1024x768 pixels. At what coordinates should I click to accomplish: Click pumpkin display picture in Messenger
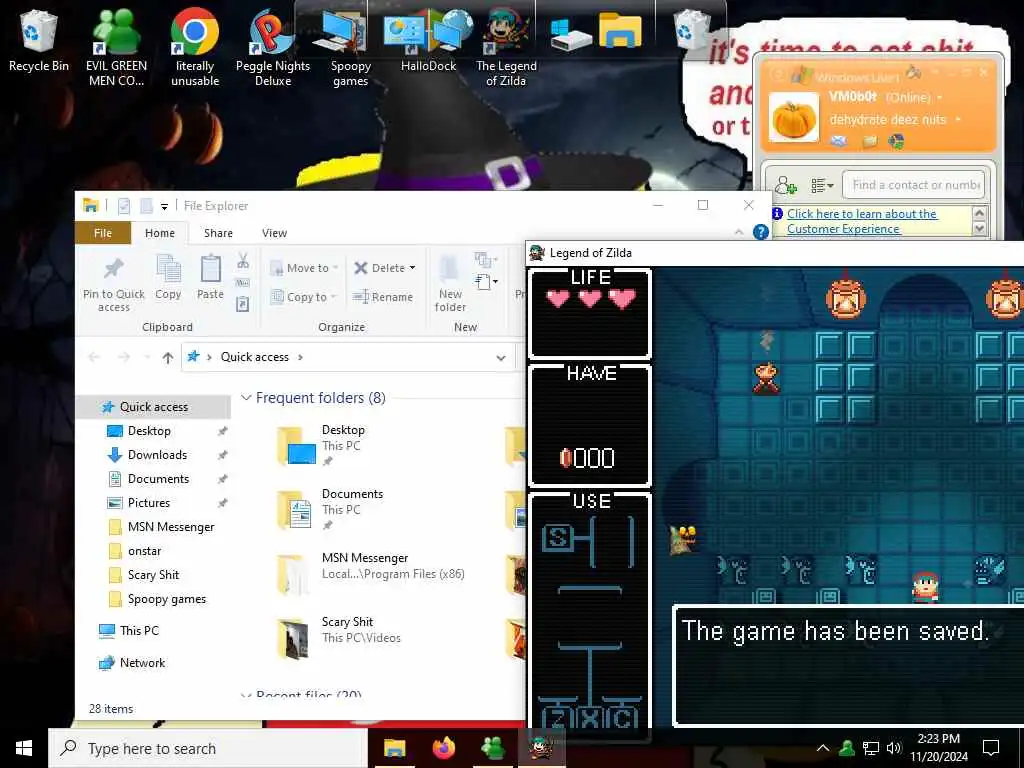point(793,118)
